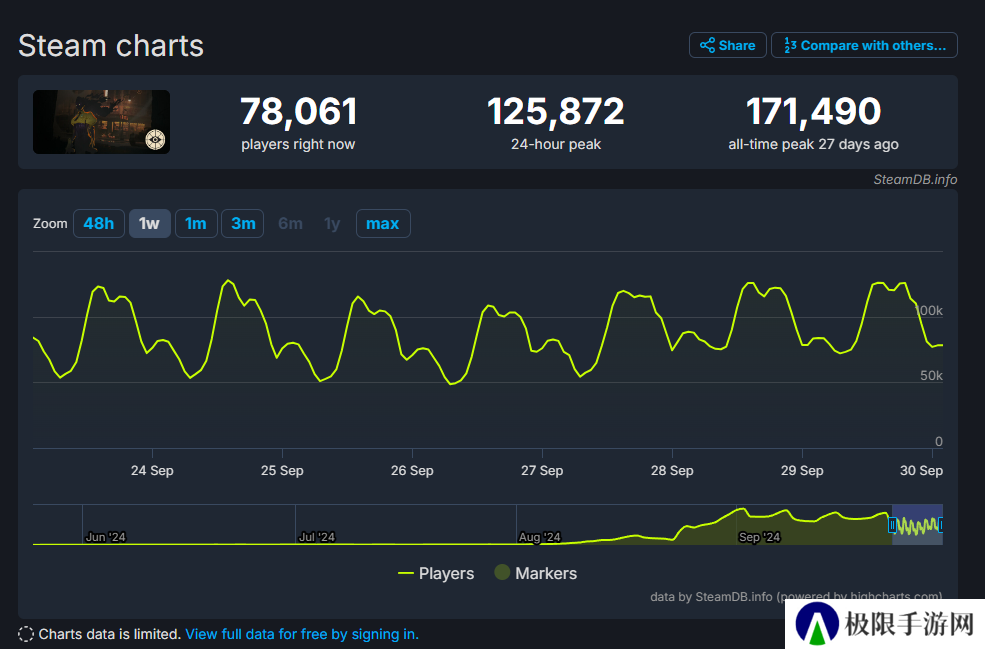Viewport: 985px width, 649px height.
Task: Click Jun '24 in the navigator
Action: coord(106,537)
